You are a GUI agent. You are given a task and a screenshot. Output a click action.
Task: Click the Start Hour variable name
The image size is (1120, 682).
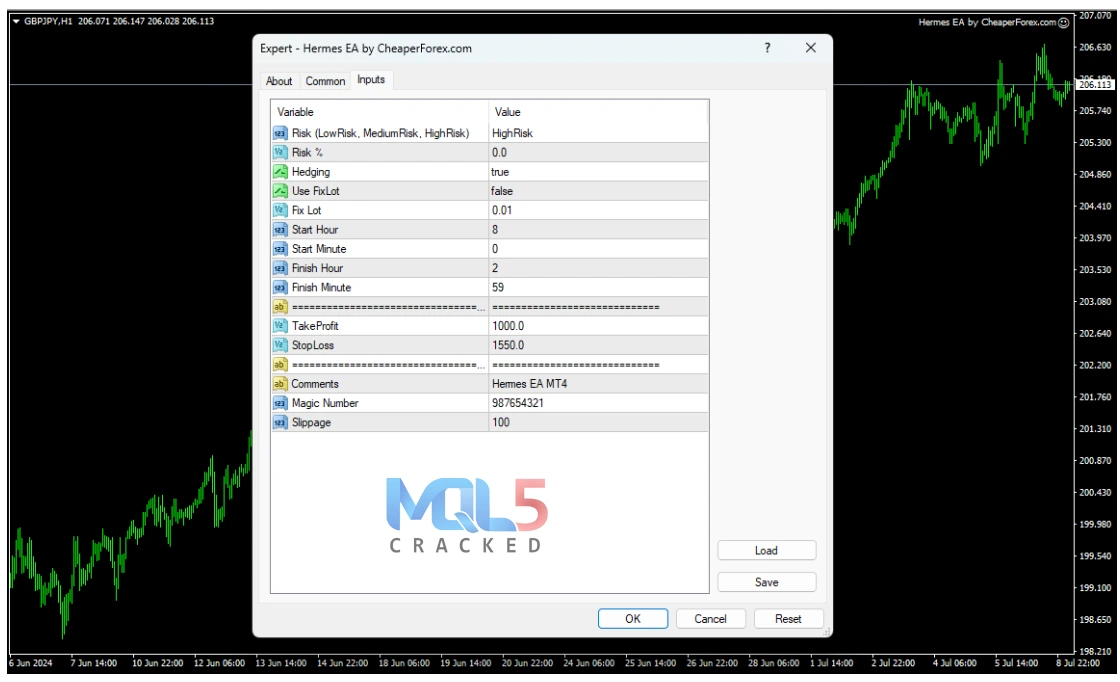point(315,230)
